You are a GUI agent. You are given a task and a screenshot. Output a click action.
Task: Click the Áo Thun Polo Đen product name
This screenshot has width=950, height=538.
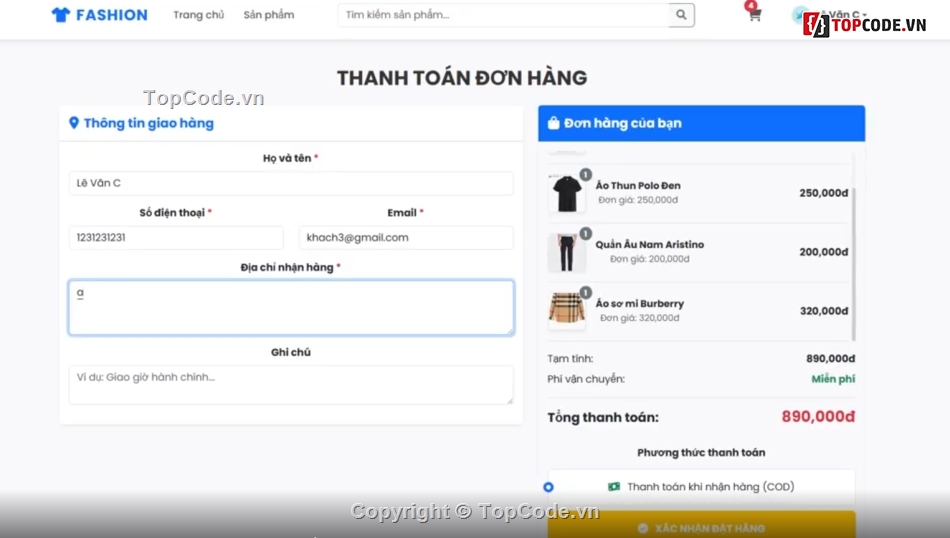[638, 185]
